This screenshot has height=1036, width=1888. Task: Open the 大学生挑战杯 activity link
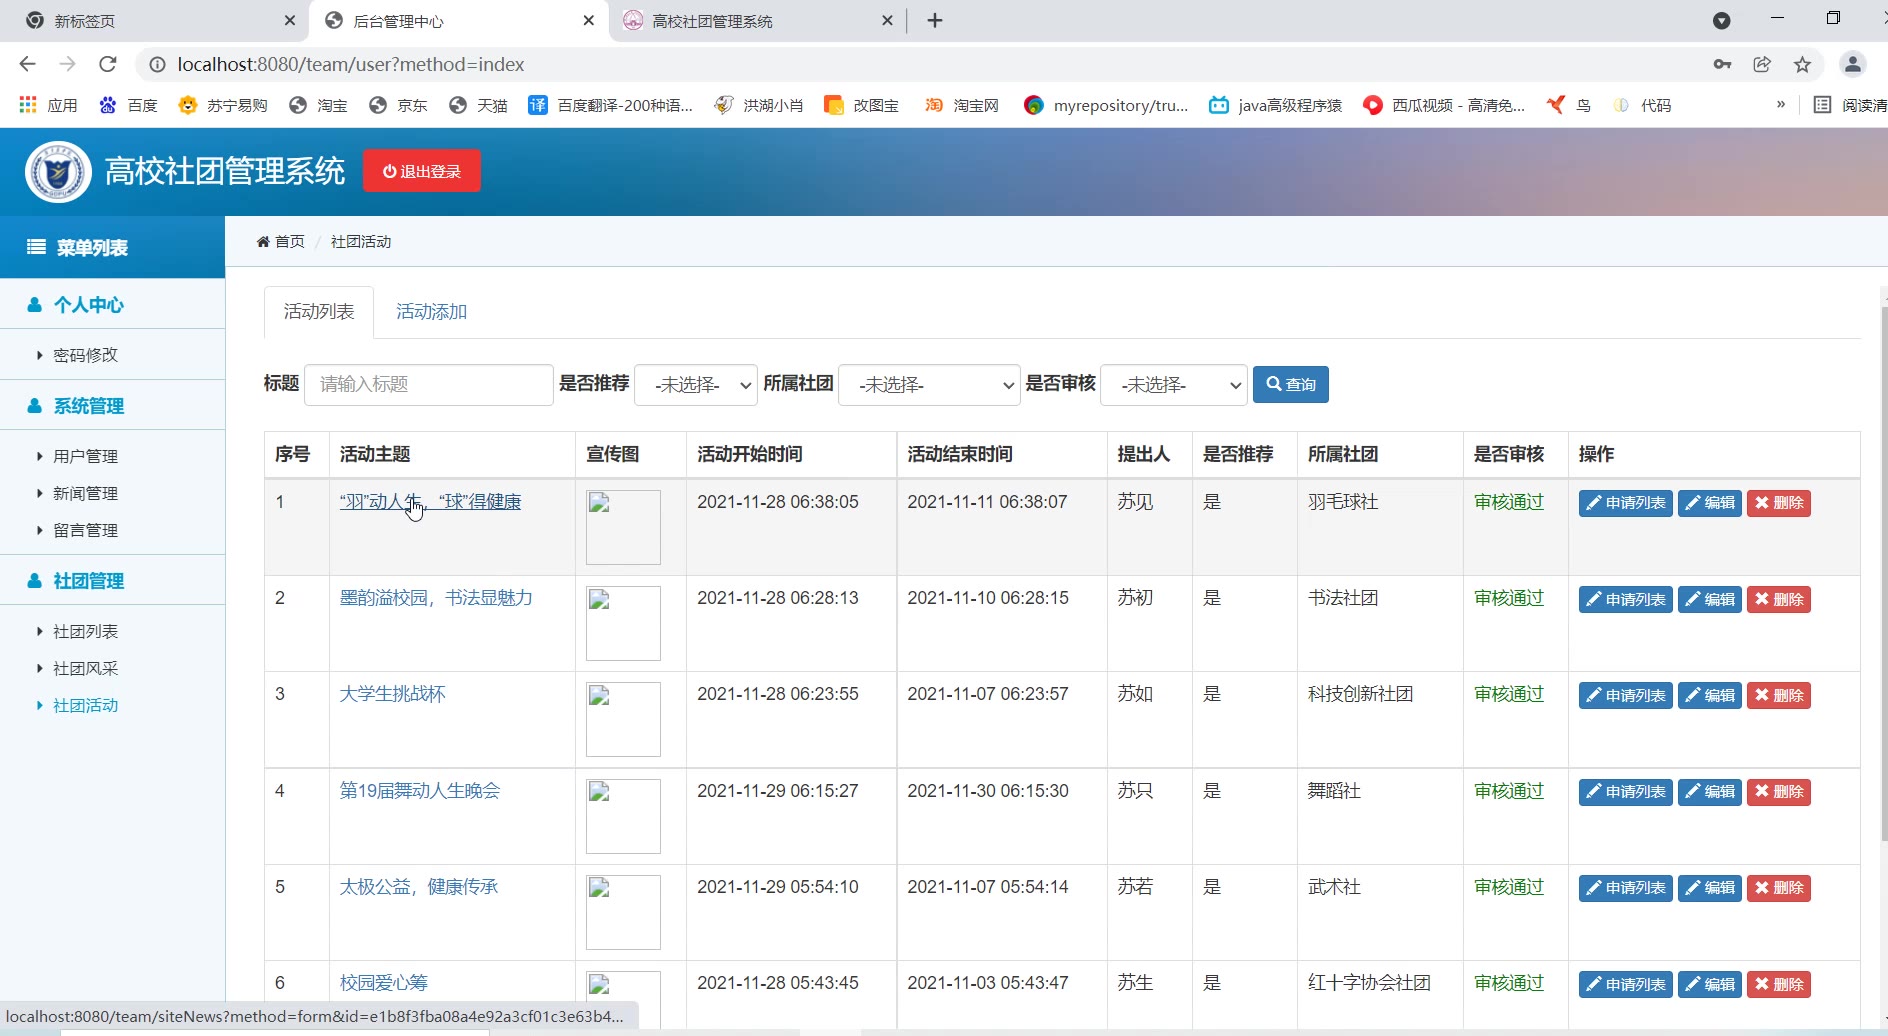[x=392, y=694]
